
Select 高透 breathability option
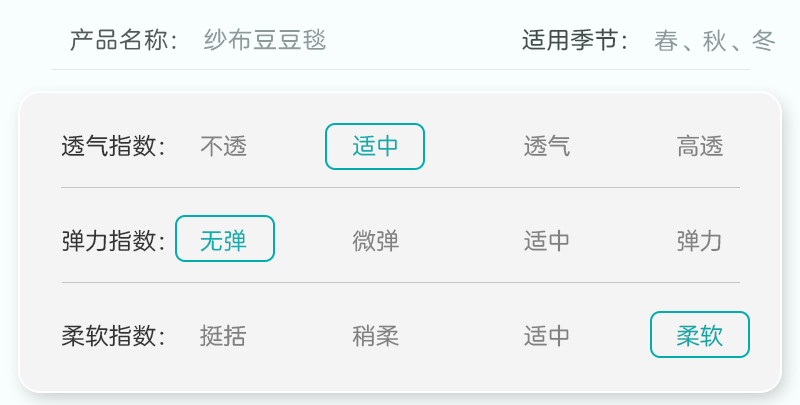tap(700, 147)
